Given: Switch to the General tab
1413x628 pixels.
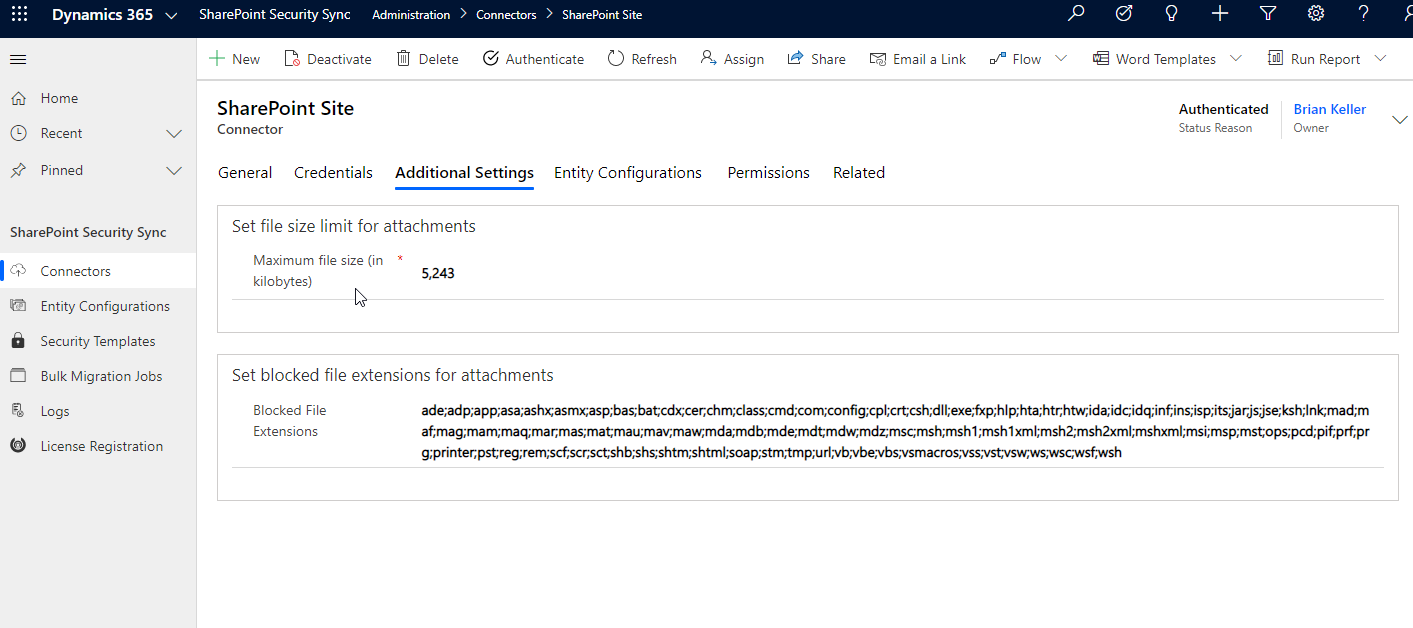Looking at the screenshot, I should (x=245, y=173).
